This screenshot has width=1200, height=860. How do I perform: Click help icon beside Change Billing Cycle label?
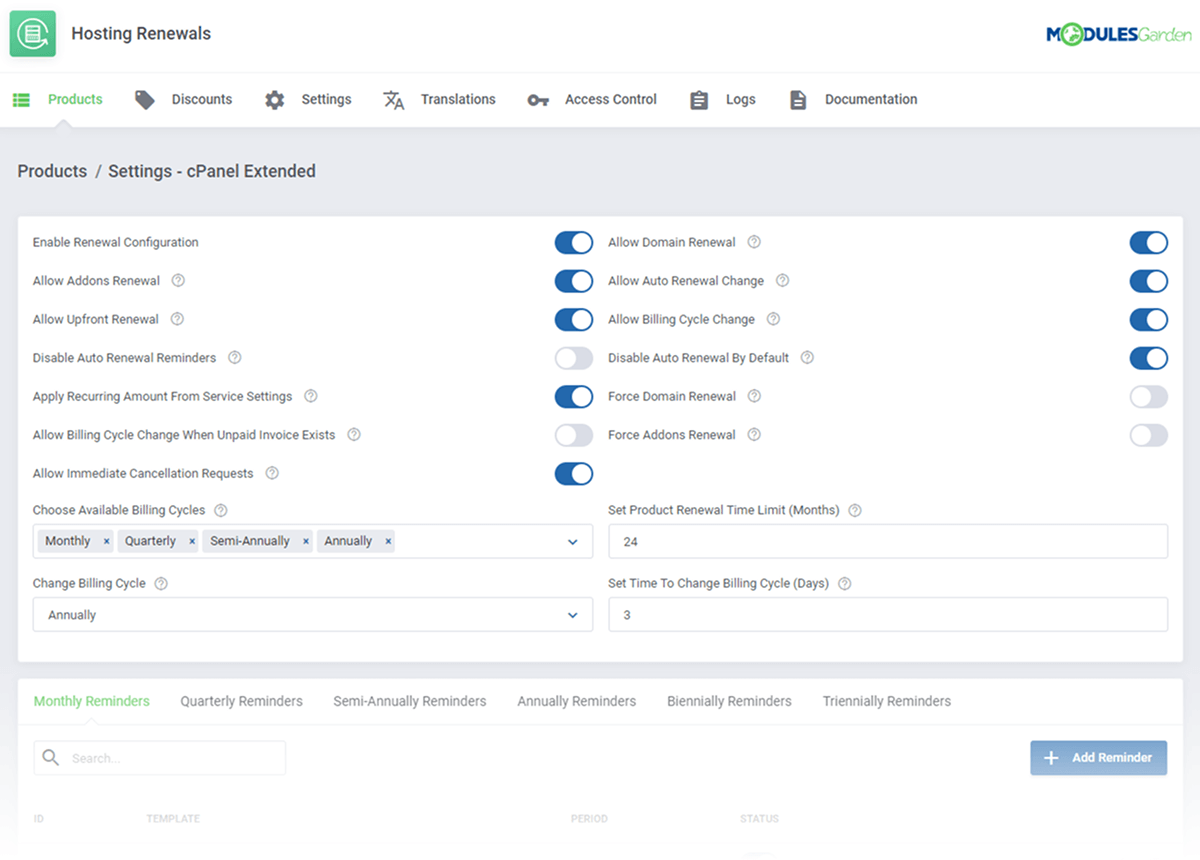pos(161,583)
